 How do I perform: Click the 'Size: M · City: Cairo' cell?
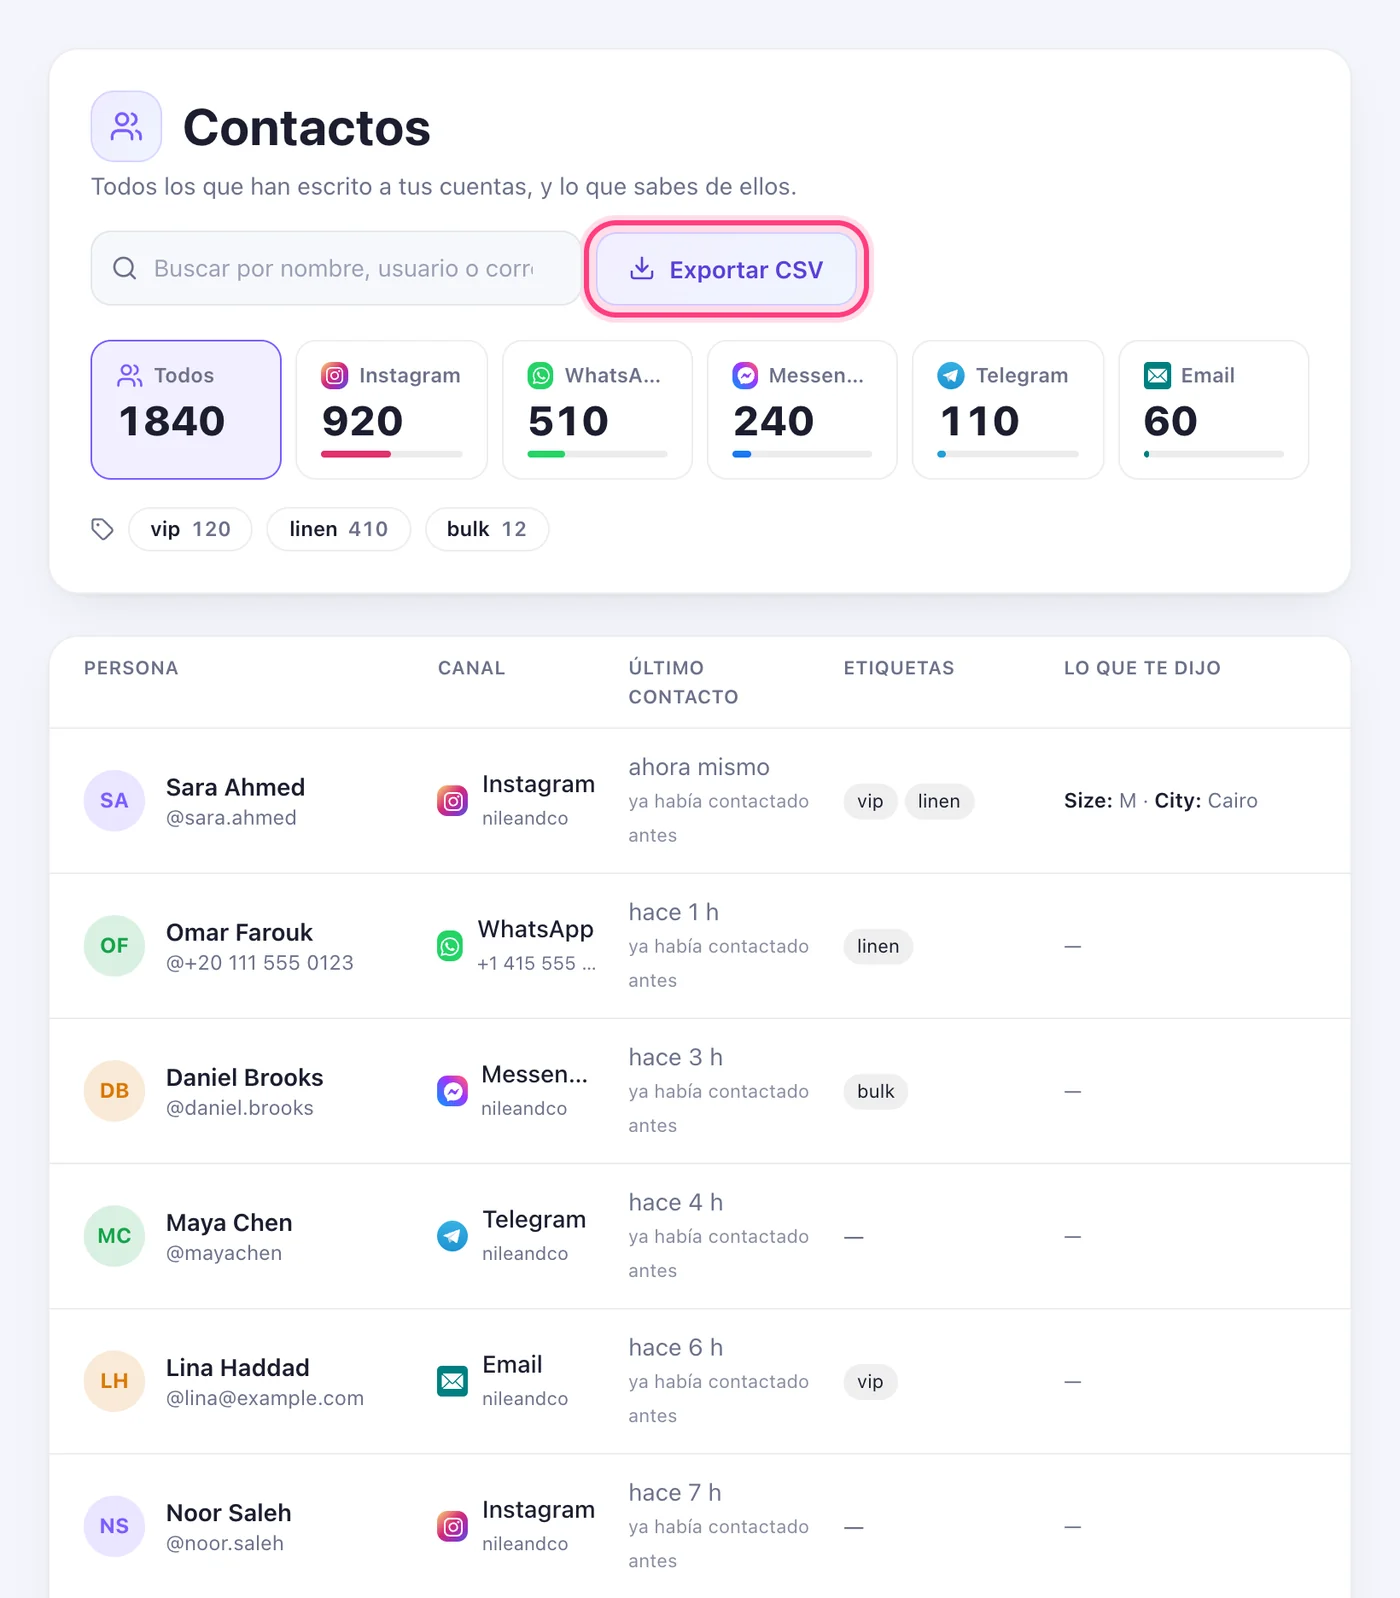click(1161, 801)
